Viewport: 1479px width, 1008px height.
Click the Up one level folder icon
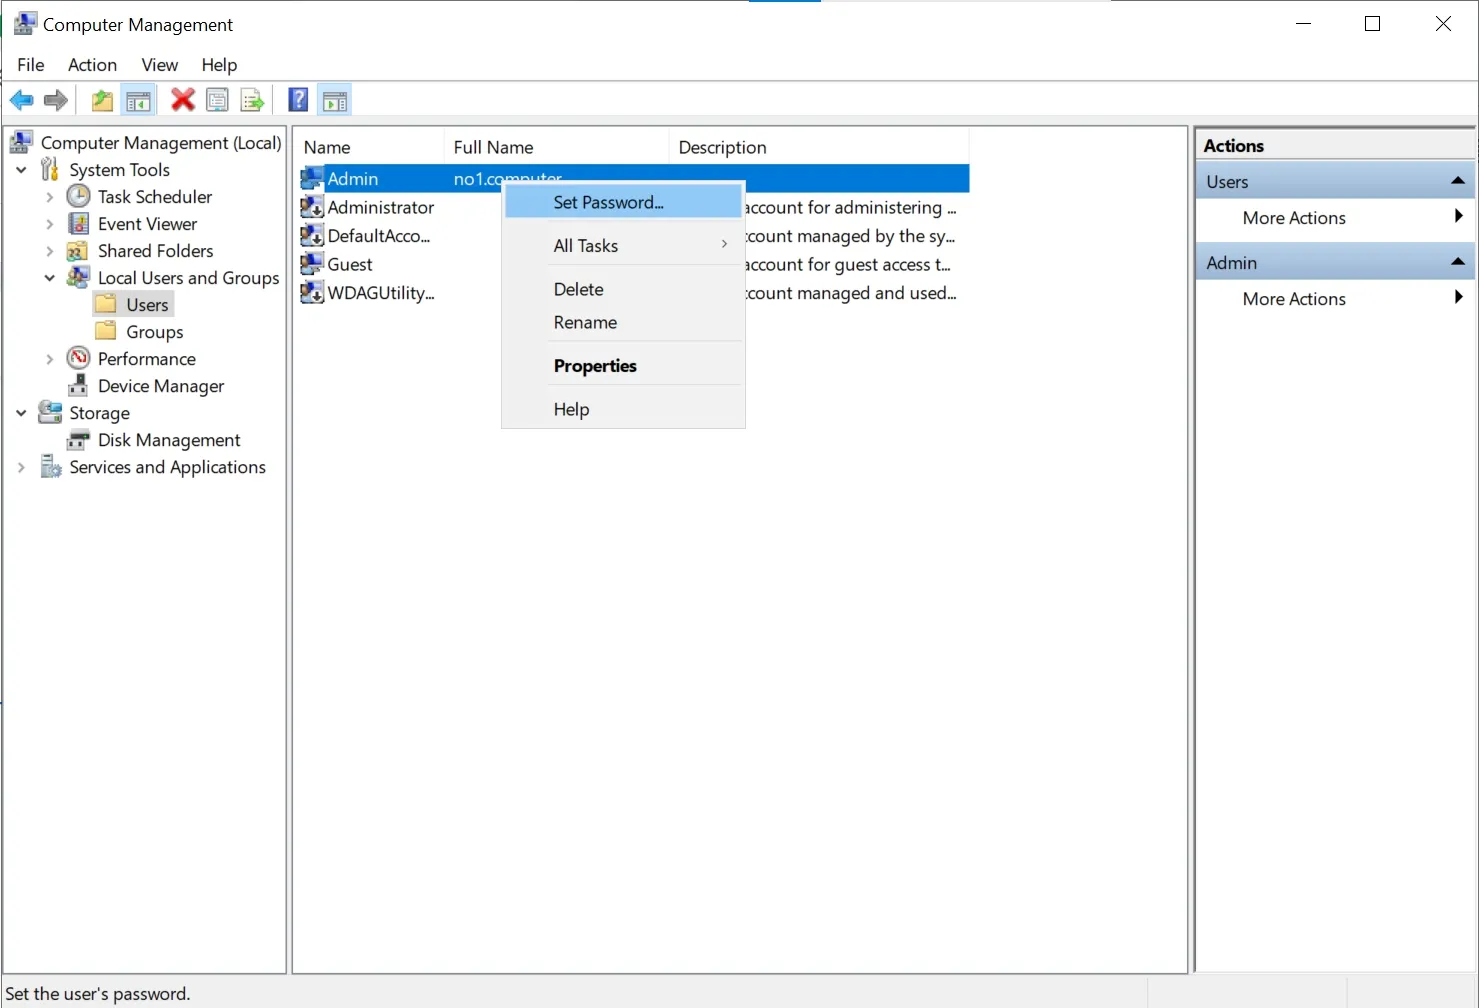point(102,100)
